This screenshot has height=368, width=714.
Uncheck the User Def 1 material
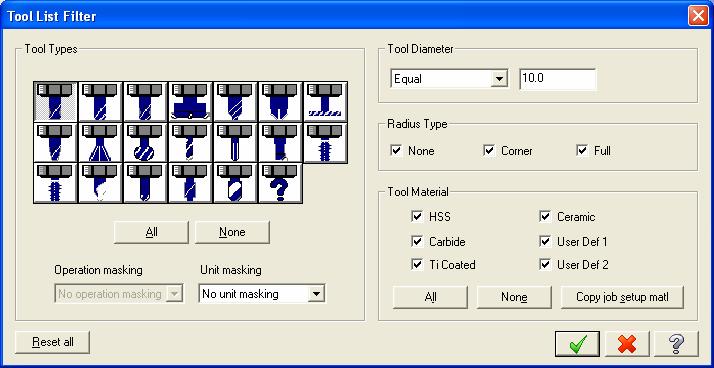tap(545, 241)
